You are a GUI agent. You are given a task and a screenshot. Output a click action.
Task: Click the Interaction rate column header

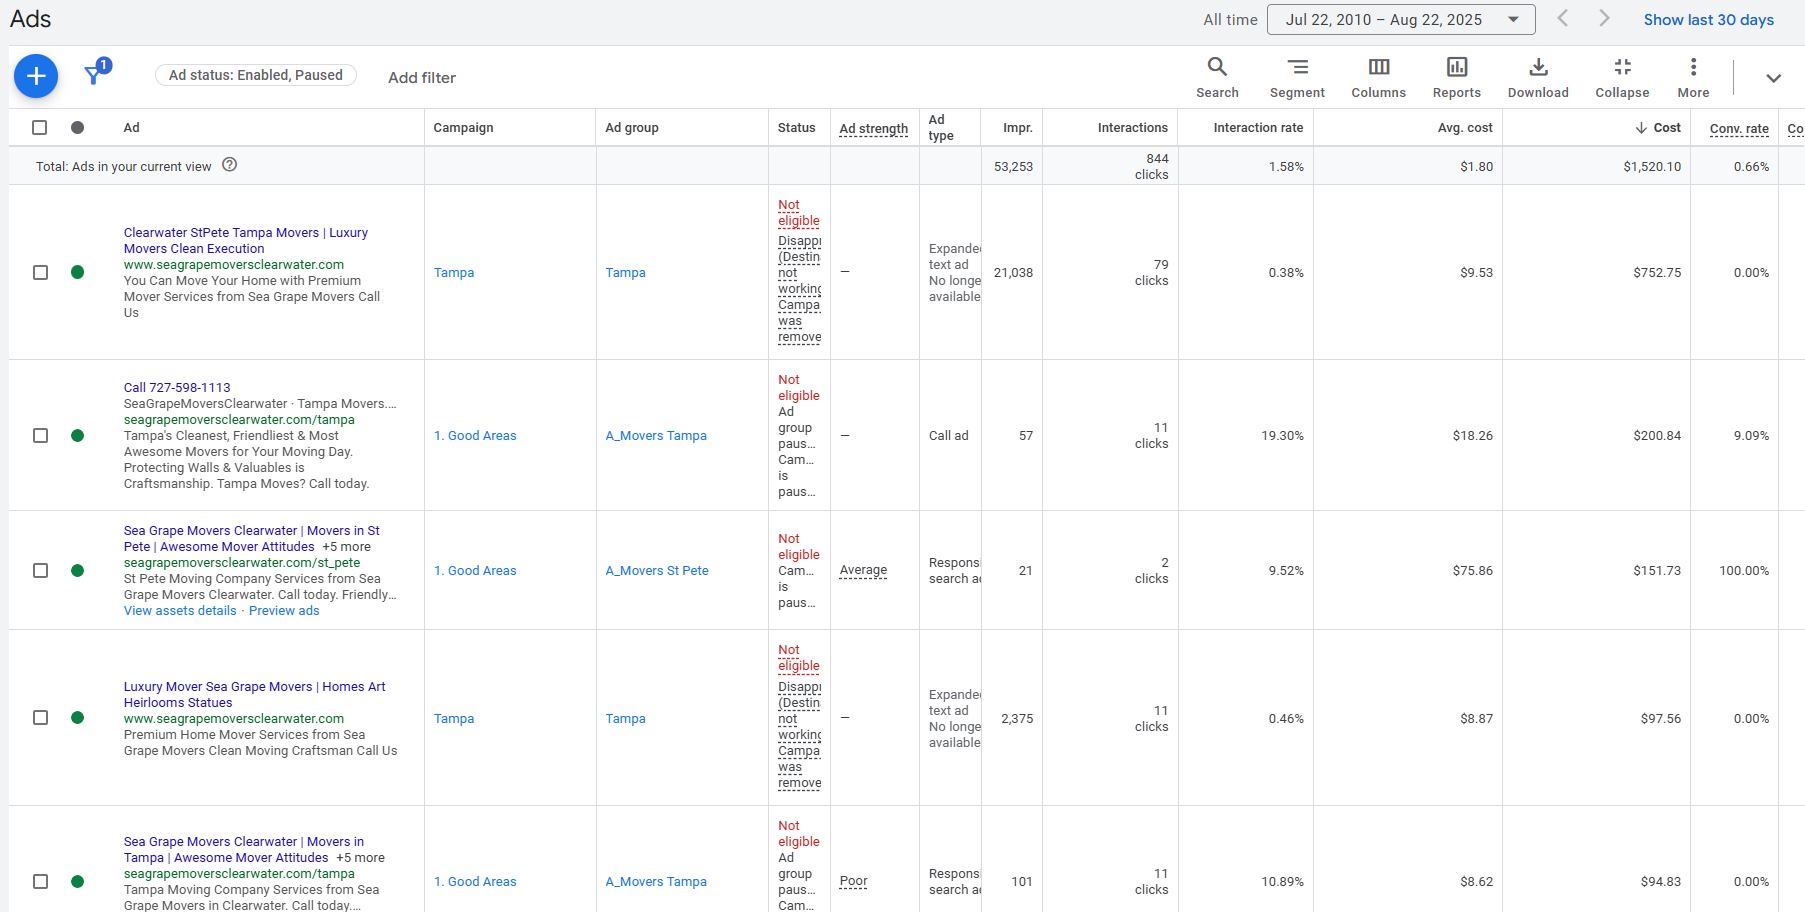coord(1258,127)
